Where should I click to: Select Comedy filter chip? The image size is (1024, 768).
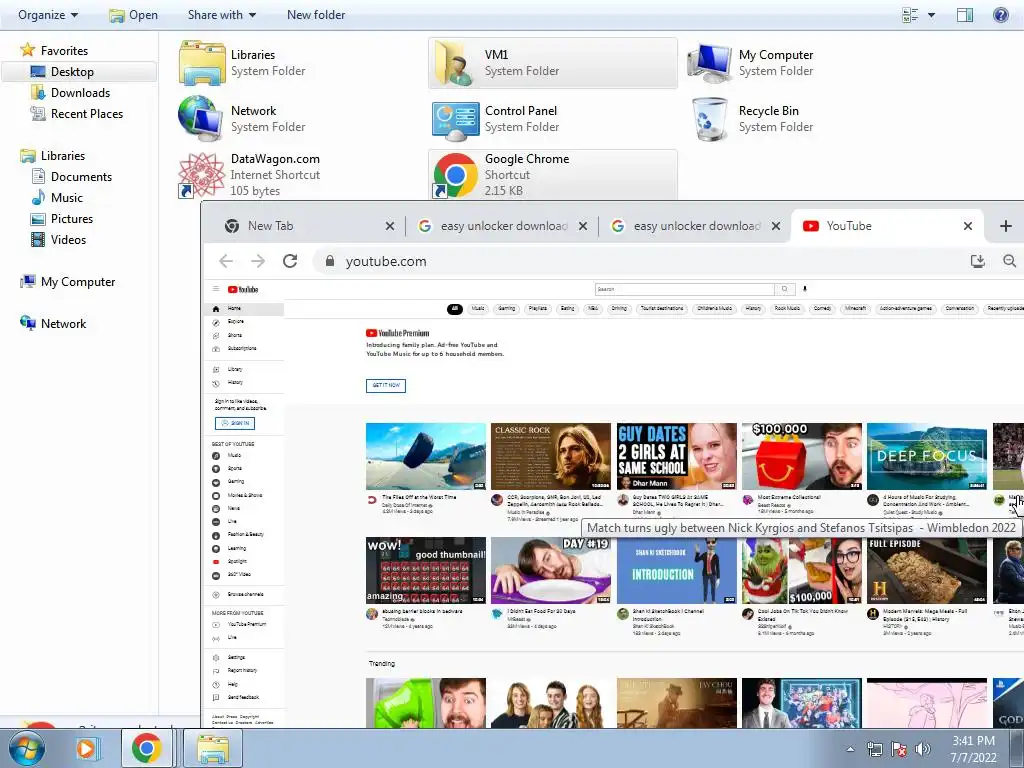(822, 308)
